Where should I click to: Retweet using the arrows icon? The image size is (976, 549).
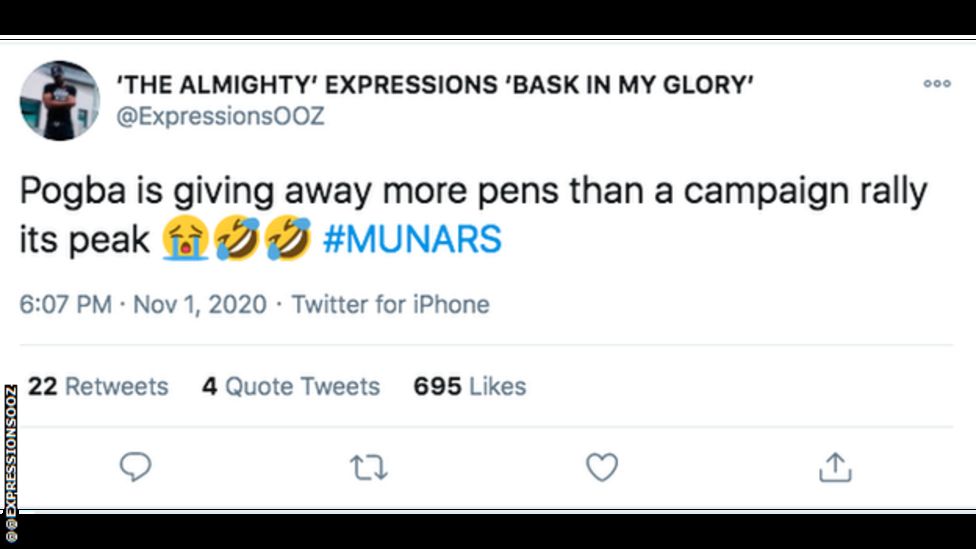(x=368, y=467)
